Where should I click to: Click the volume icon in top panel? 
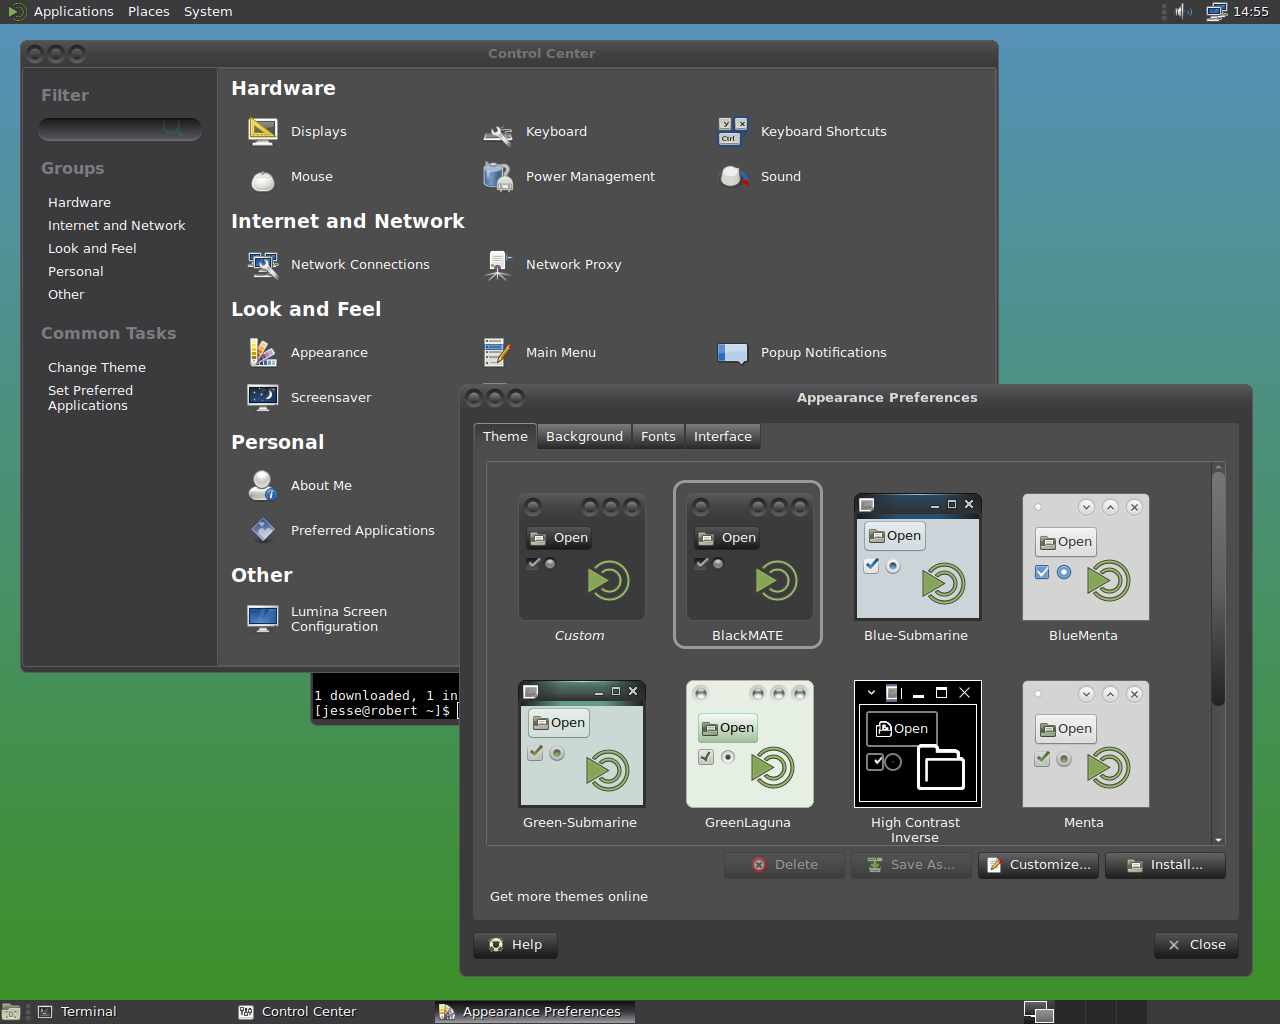coord(1183,12)
